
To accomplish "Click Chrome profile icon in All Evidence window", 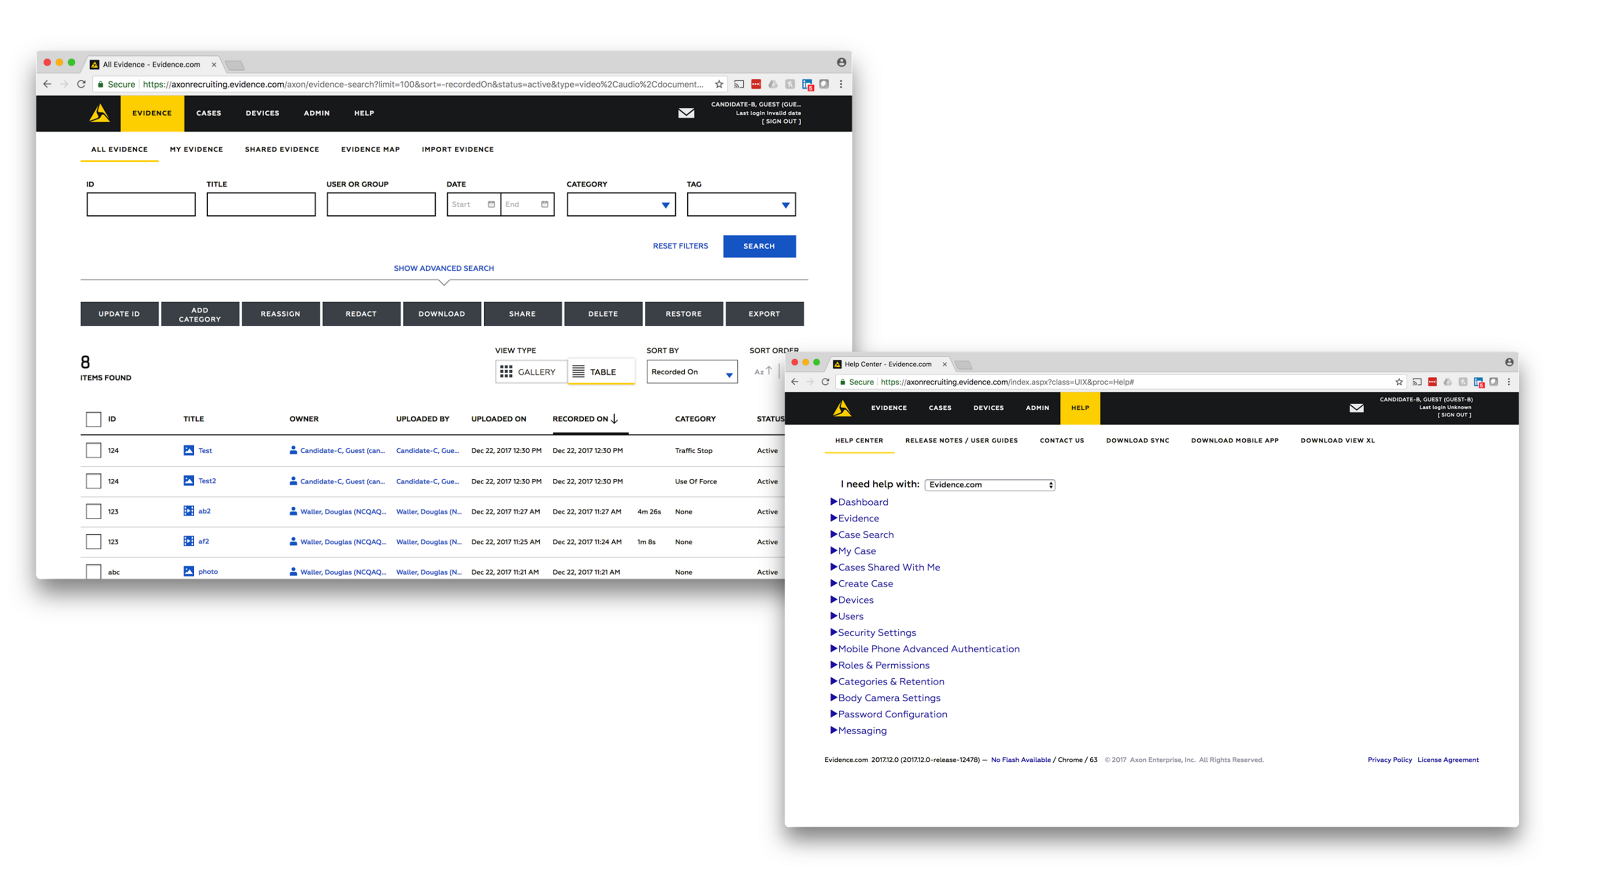I will [x=841, y=62].
